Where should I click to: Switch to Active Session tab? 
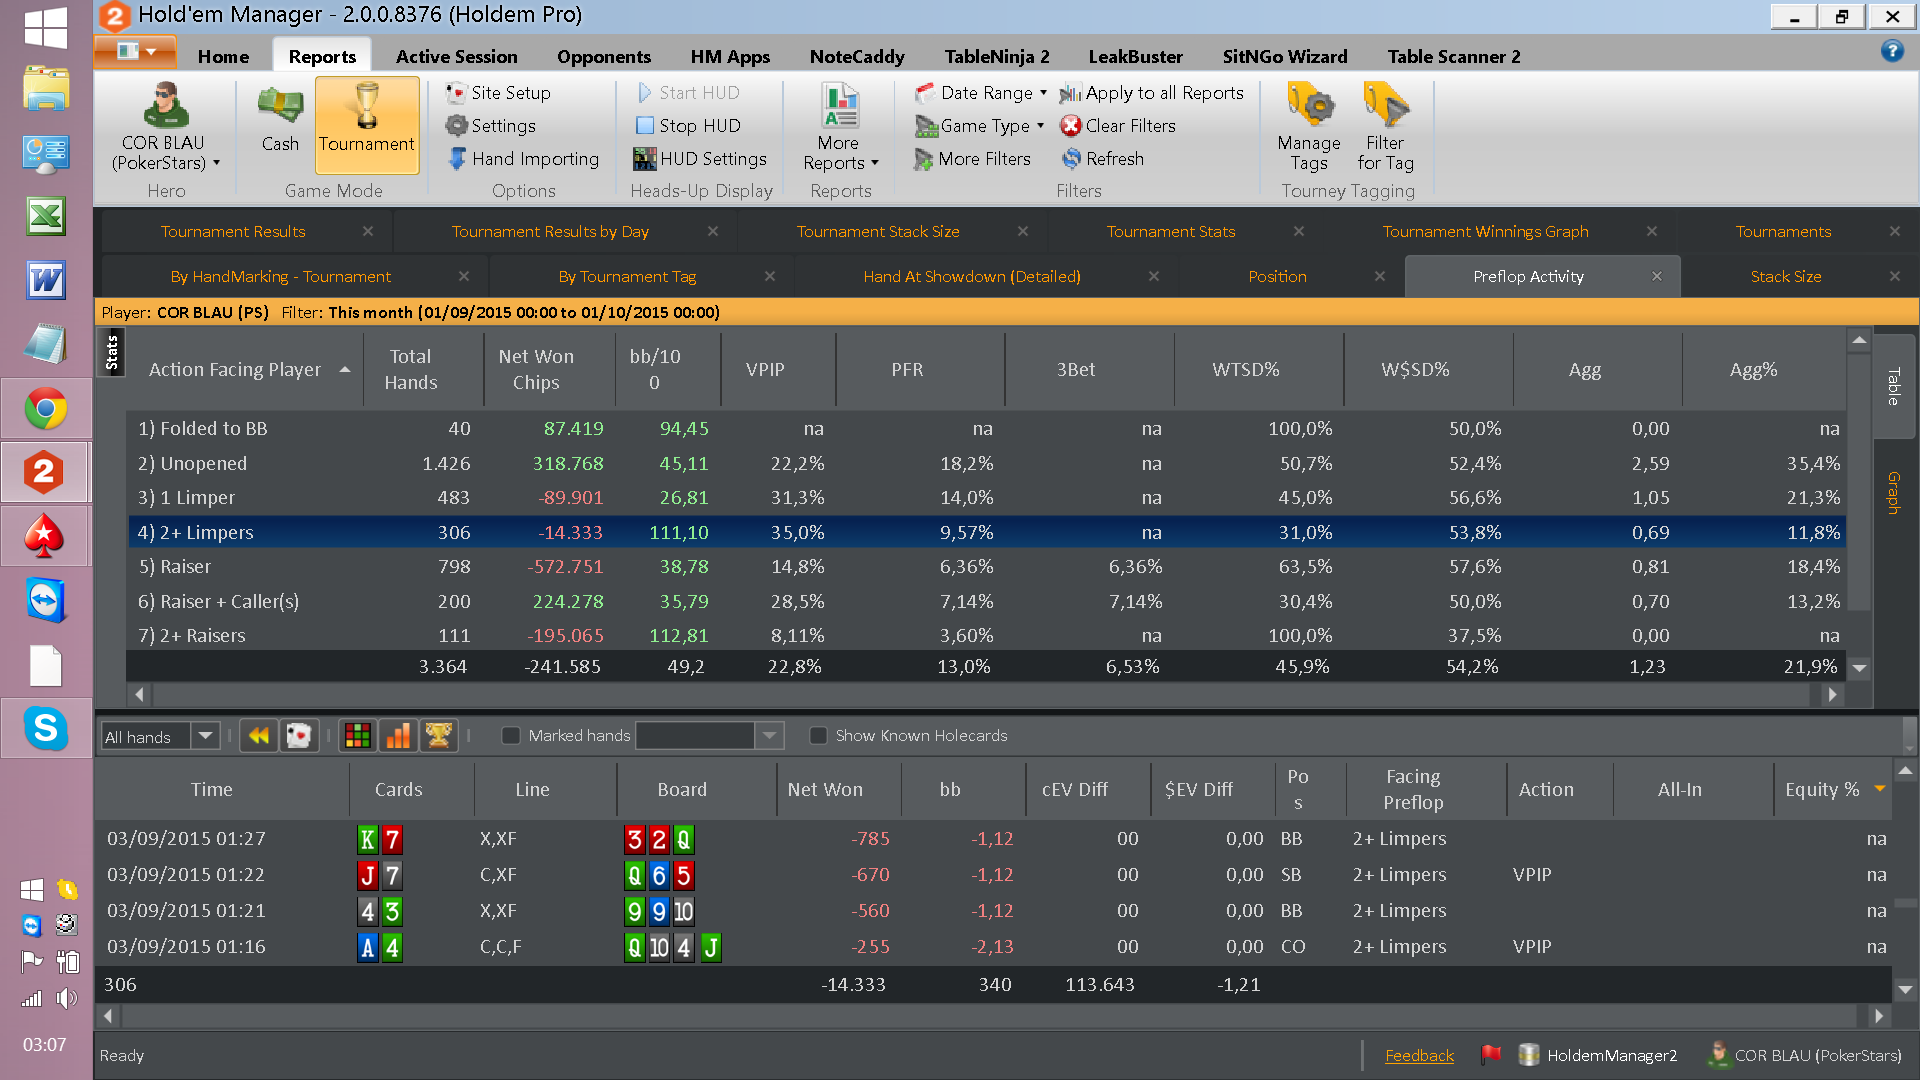pyautogui.click(x=456, y=57)
